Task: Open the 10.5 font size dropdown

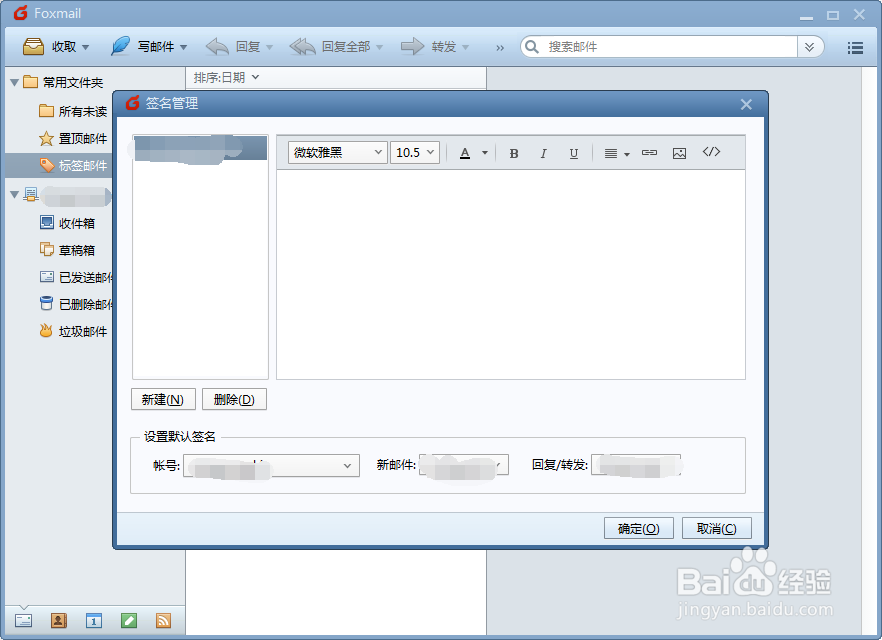Action: click(x=415, y=152)
